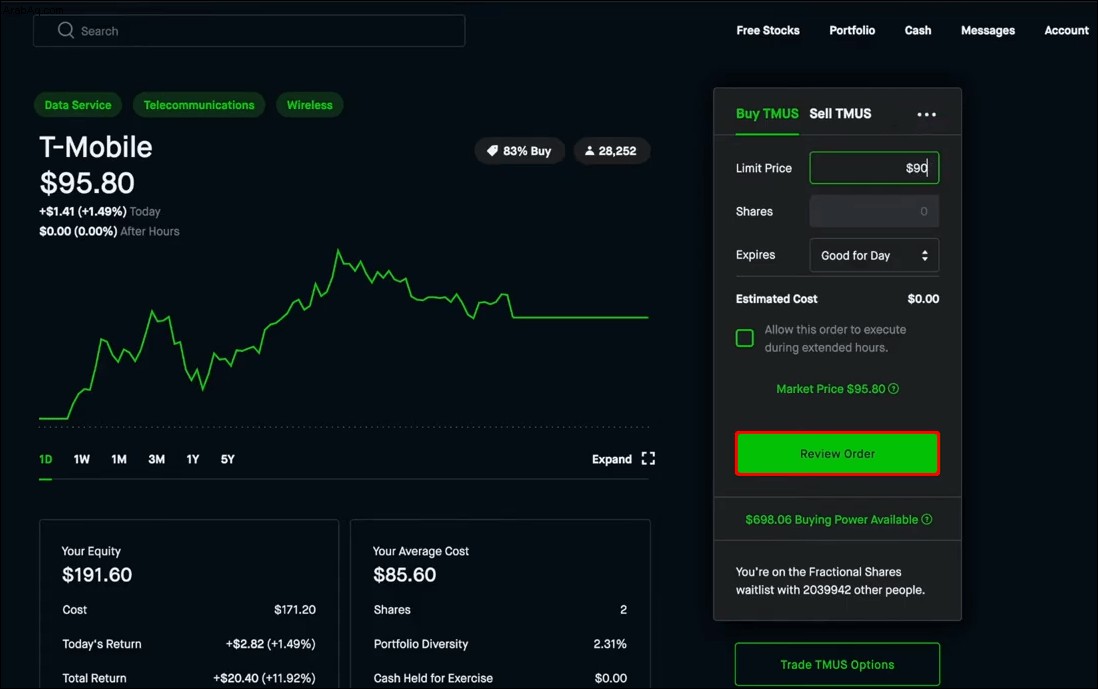Click the Trade TMUS Options button
Screen dimensions: 1098x689
pos(838,664)
